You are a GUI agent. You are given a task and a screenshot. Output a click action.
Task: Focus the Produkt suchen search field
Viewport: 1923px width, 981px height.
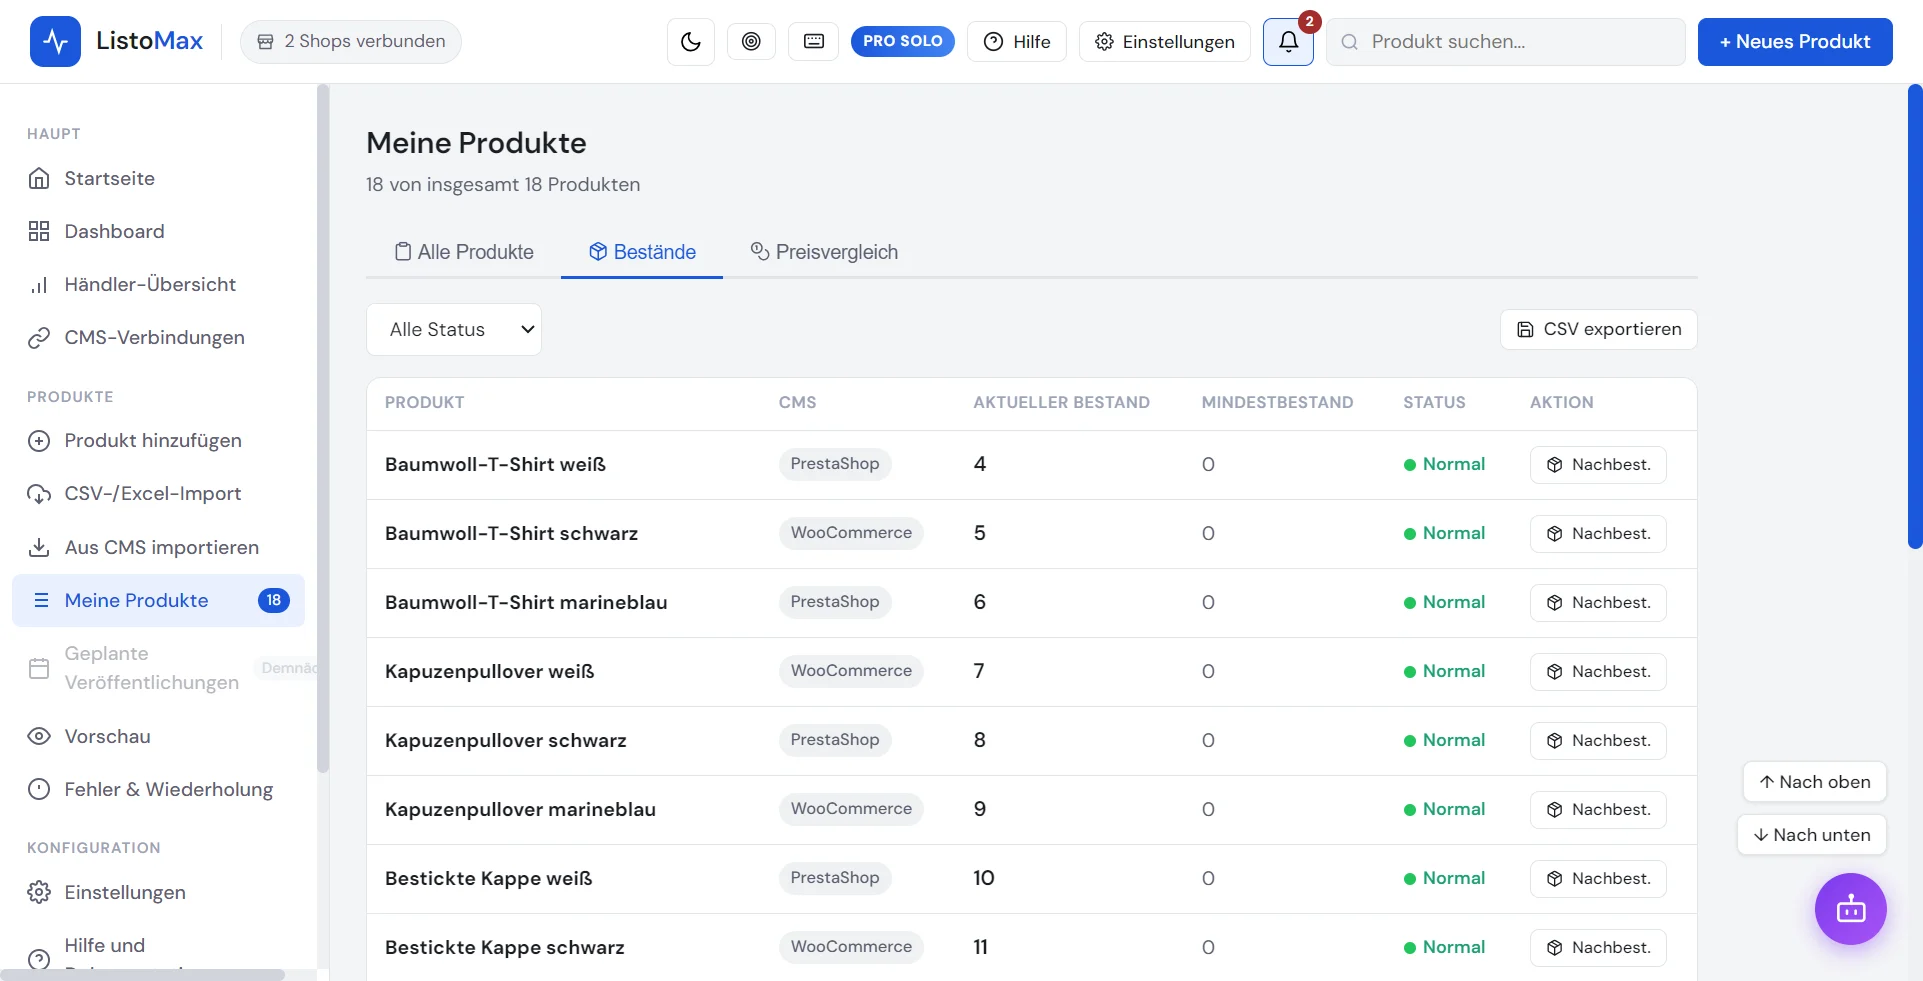pos(1506,42)
